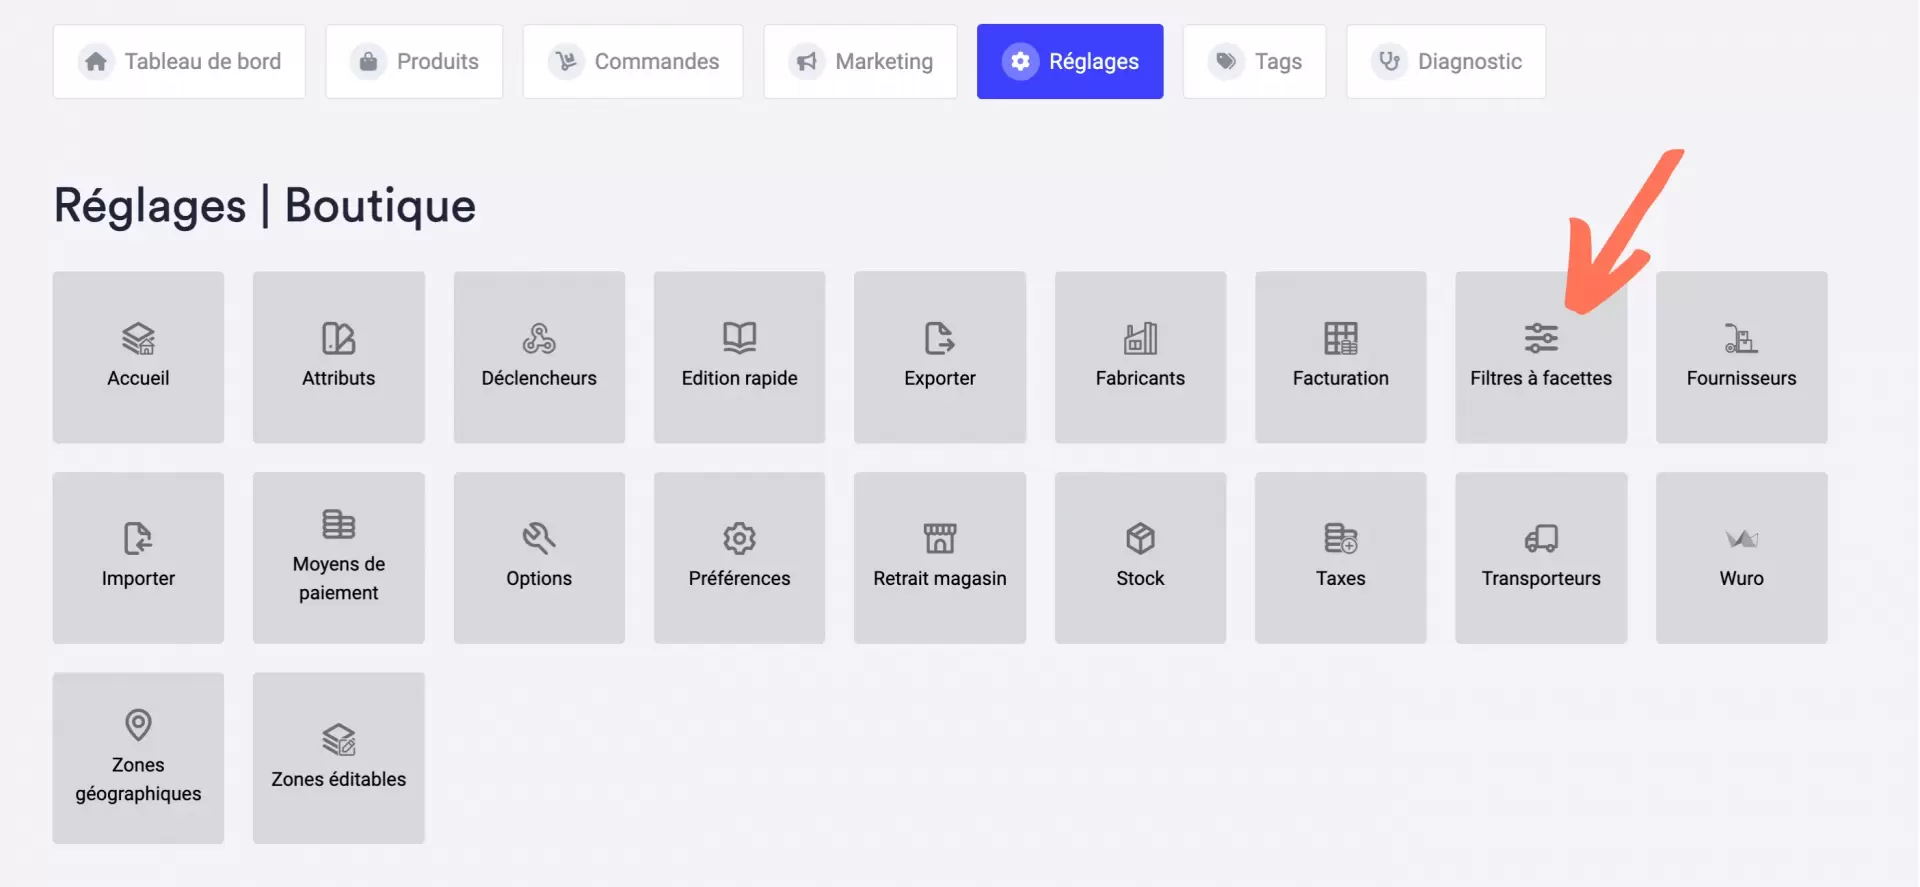Click the Préférences label

tap(740, 578)
